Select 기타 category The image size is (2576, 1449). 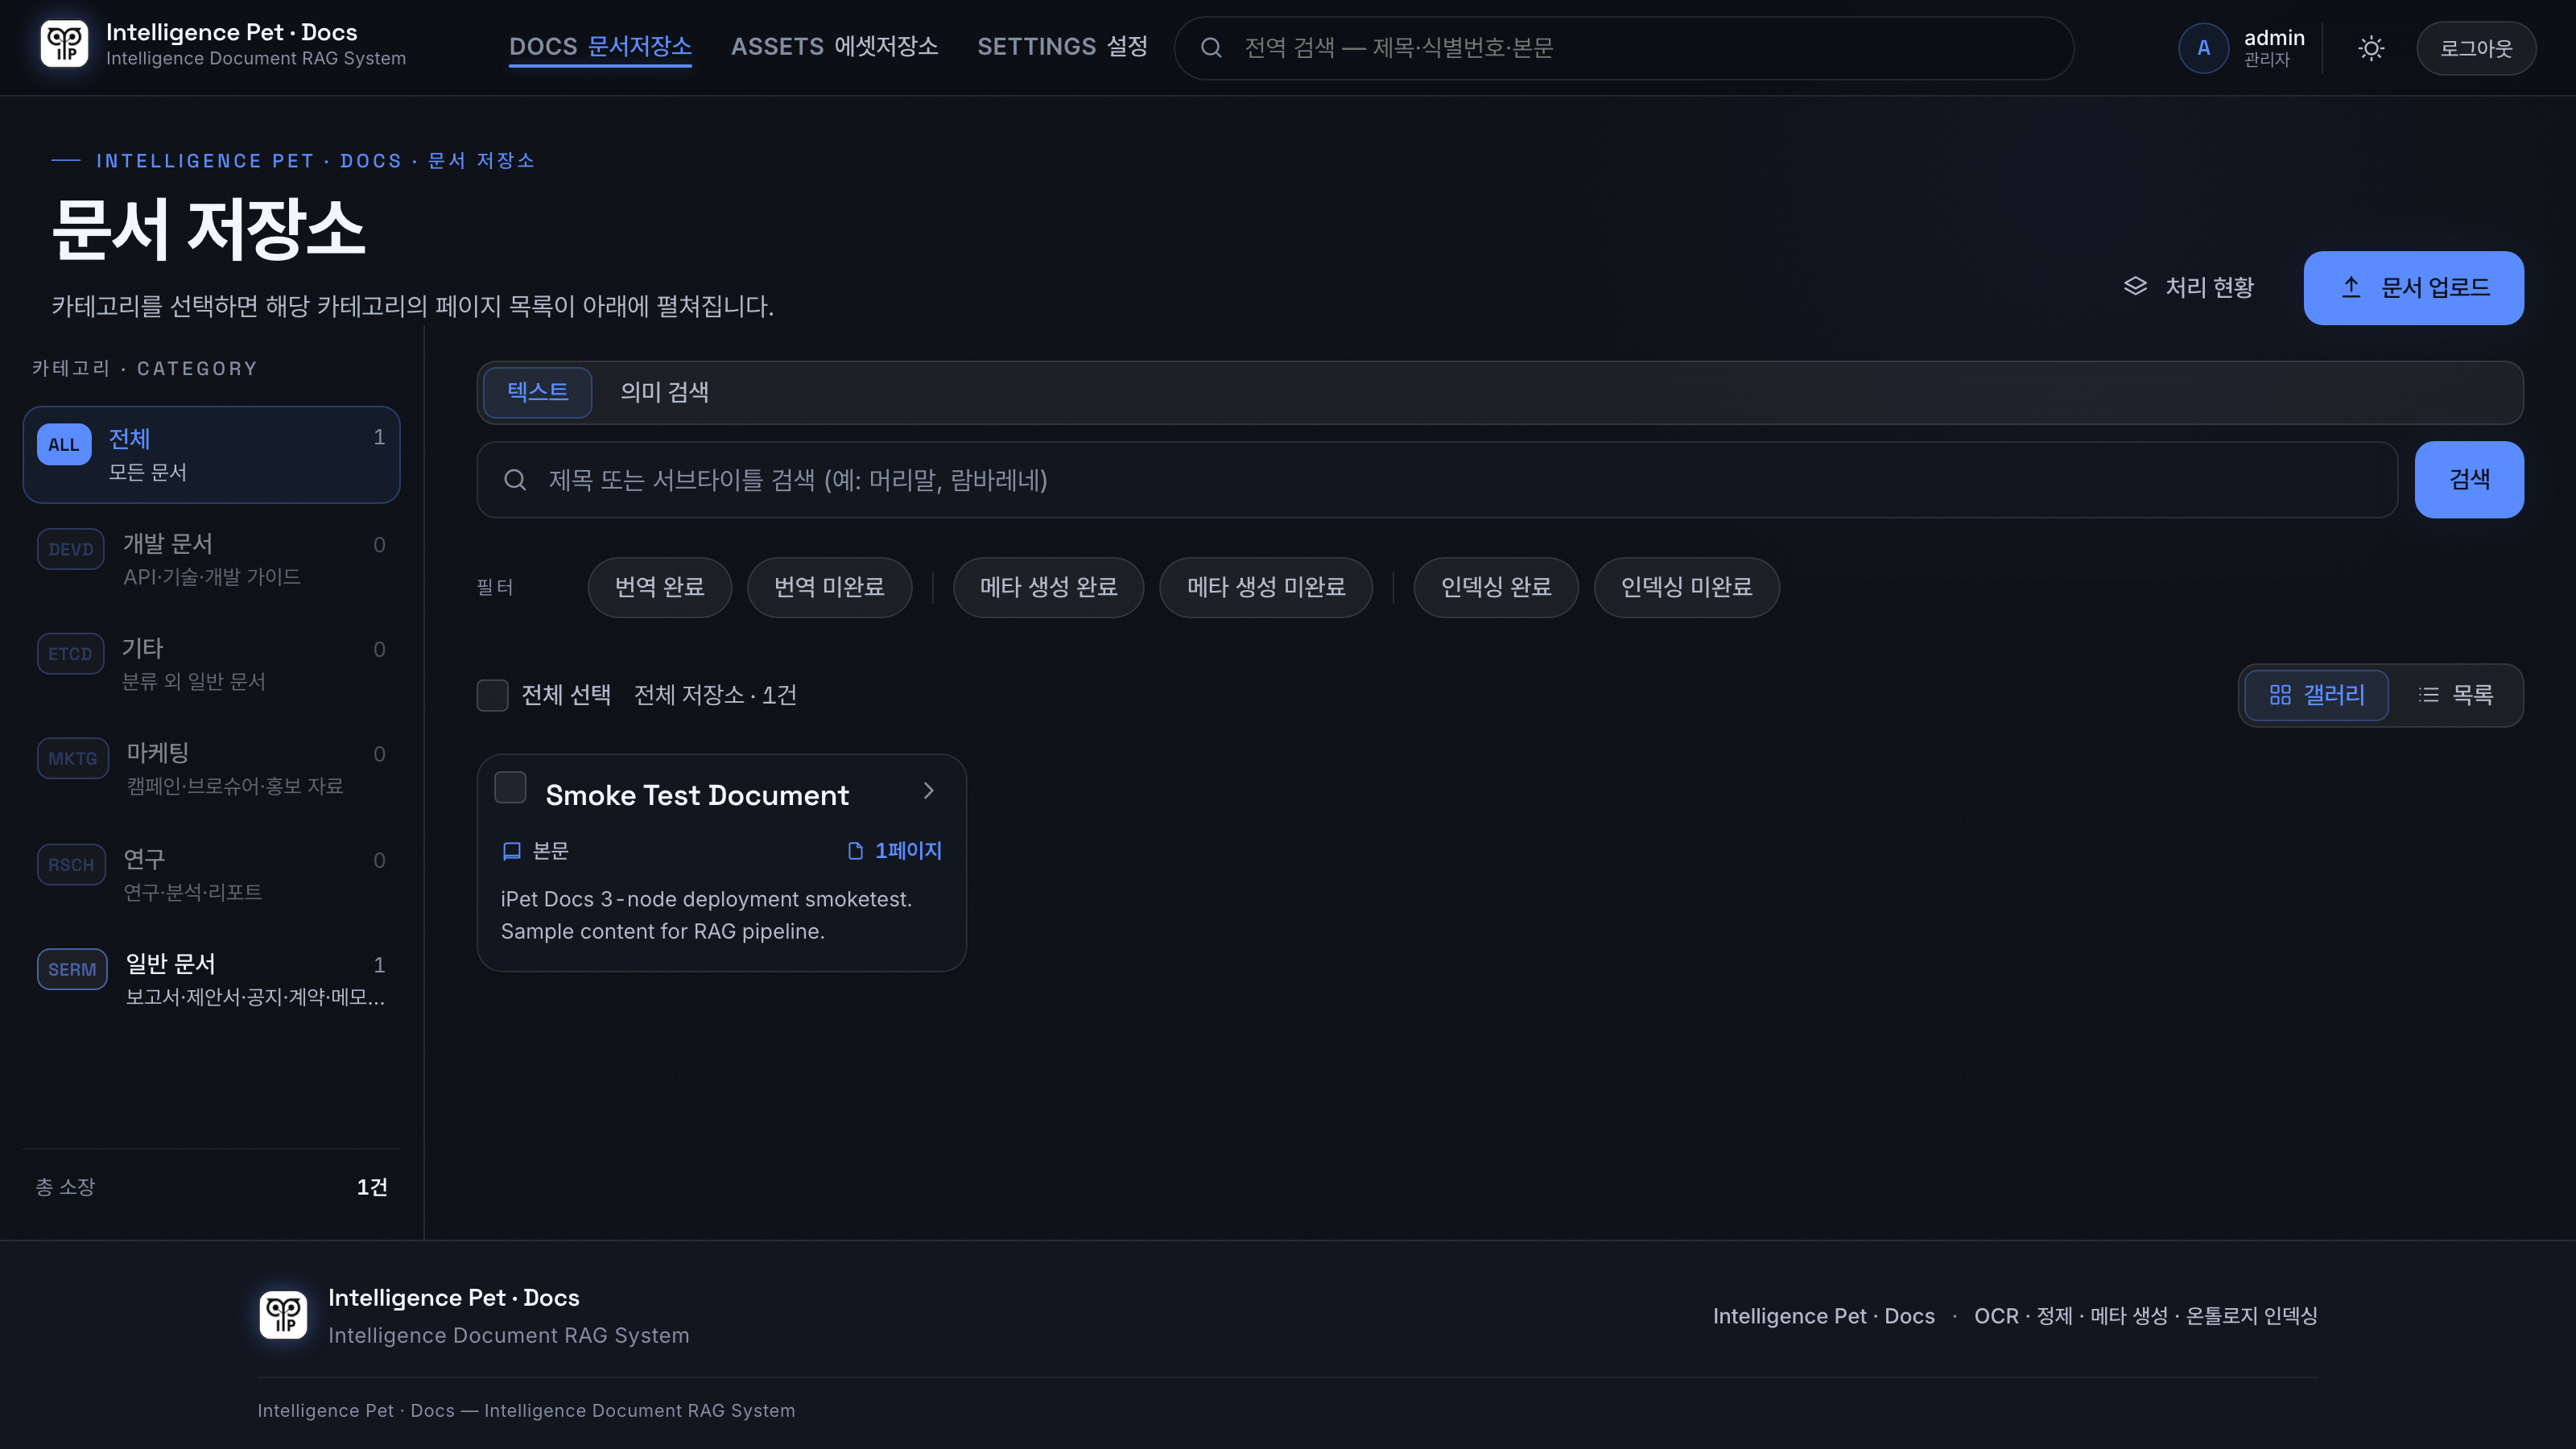pos(211,664)
